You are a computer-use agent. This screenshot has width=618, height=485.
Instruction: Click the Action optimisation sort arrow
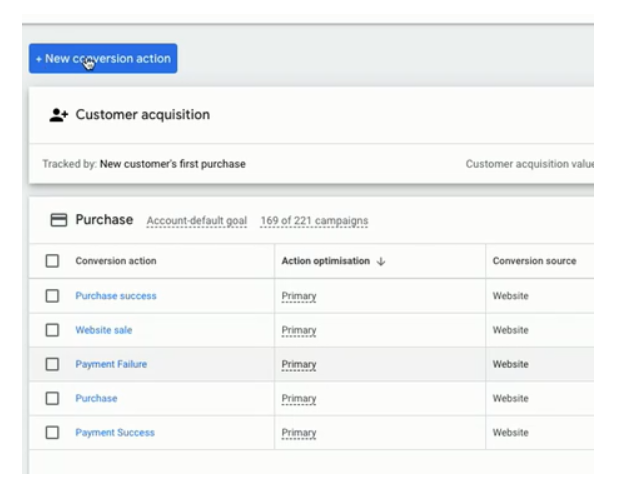click(x=381, y=261)
